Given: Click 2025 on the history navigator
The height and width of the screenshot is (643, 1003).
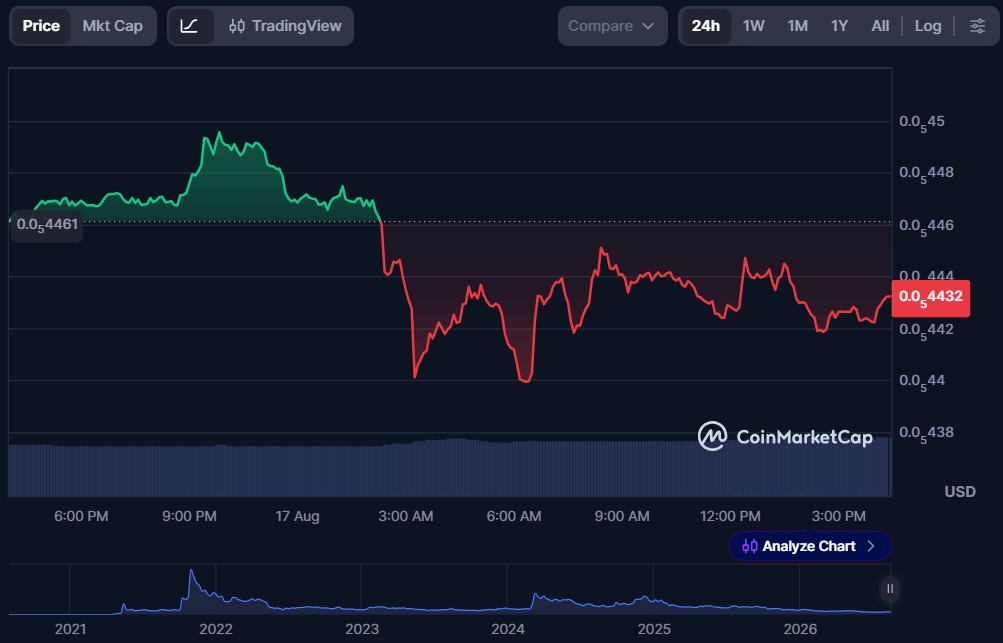Looking at the screenshot, I should 654,630.
